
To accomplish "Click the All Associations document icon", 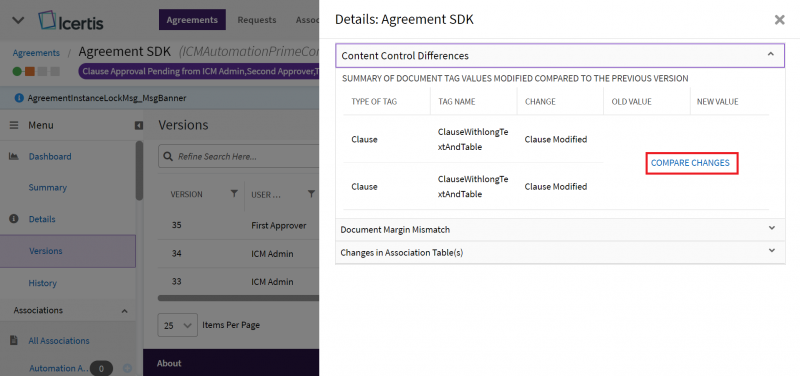I will [x=14, y=340].
